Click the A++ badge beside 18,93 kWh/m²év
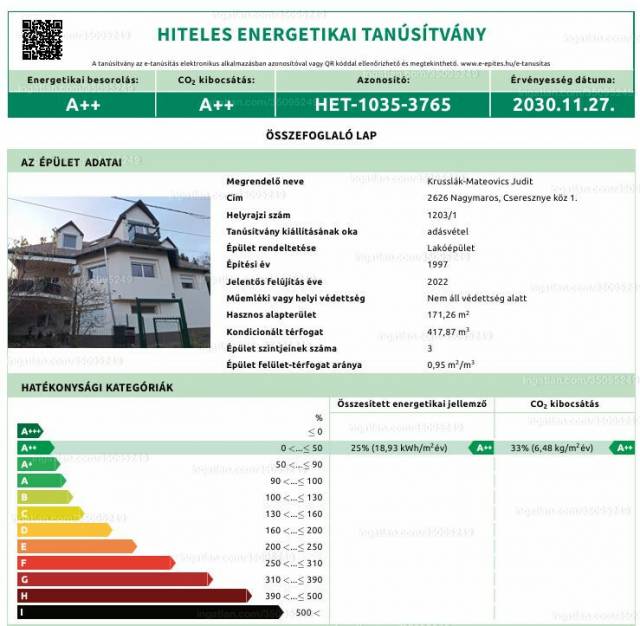 click(483, 448)
